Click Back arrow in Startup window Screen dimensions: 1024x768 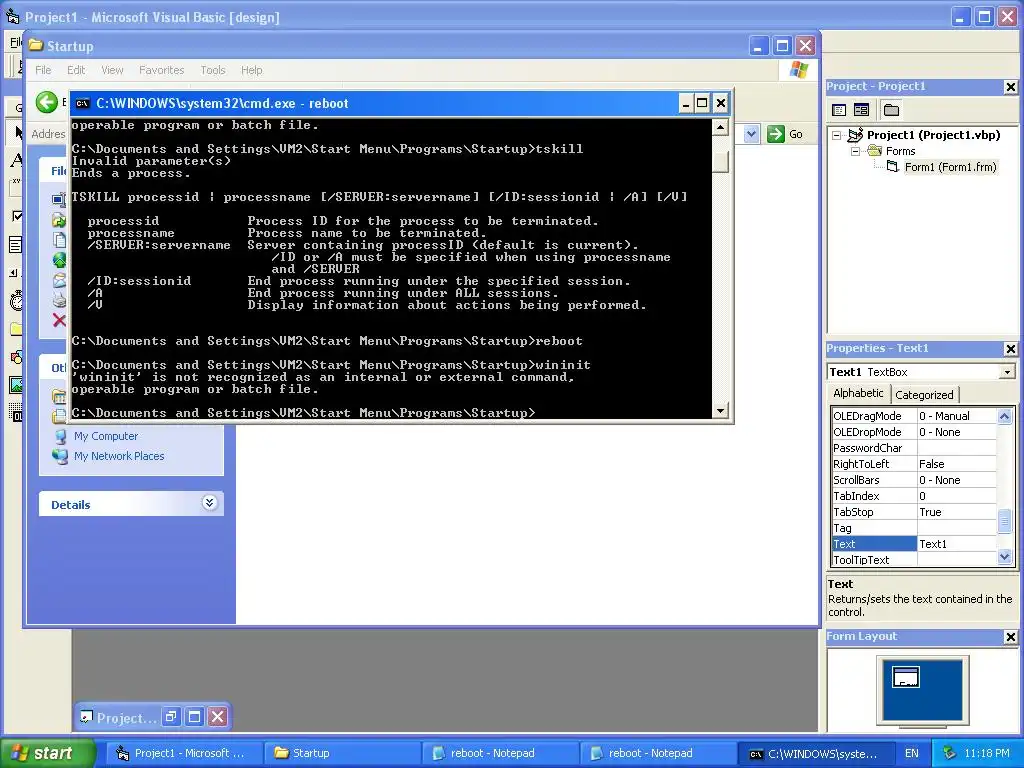(x=47, y=102)
